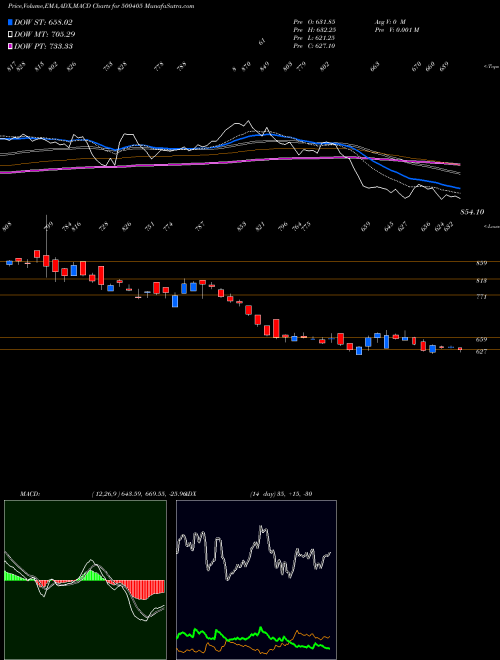Select the 'DOW PT: 733.33' legend text
The width and height of the screenshot is (500, 660).
tap(43, 46)
